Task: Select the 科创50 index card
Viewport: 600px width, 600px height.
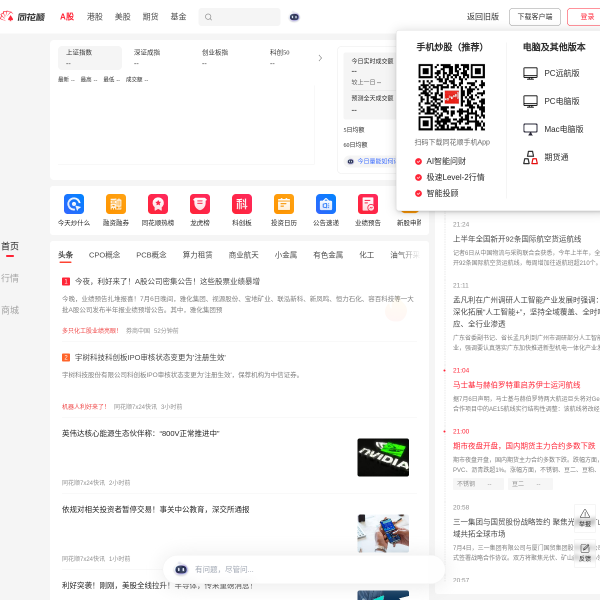Action: (x=291, y=58)
